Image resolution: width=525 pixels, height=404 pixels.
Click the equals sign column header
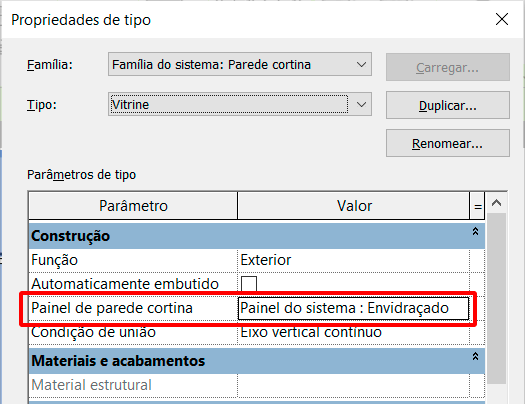click(477, 206)
